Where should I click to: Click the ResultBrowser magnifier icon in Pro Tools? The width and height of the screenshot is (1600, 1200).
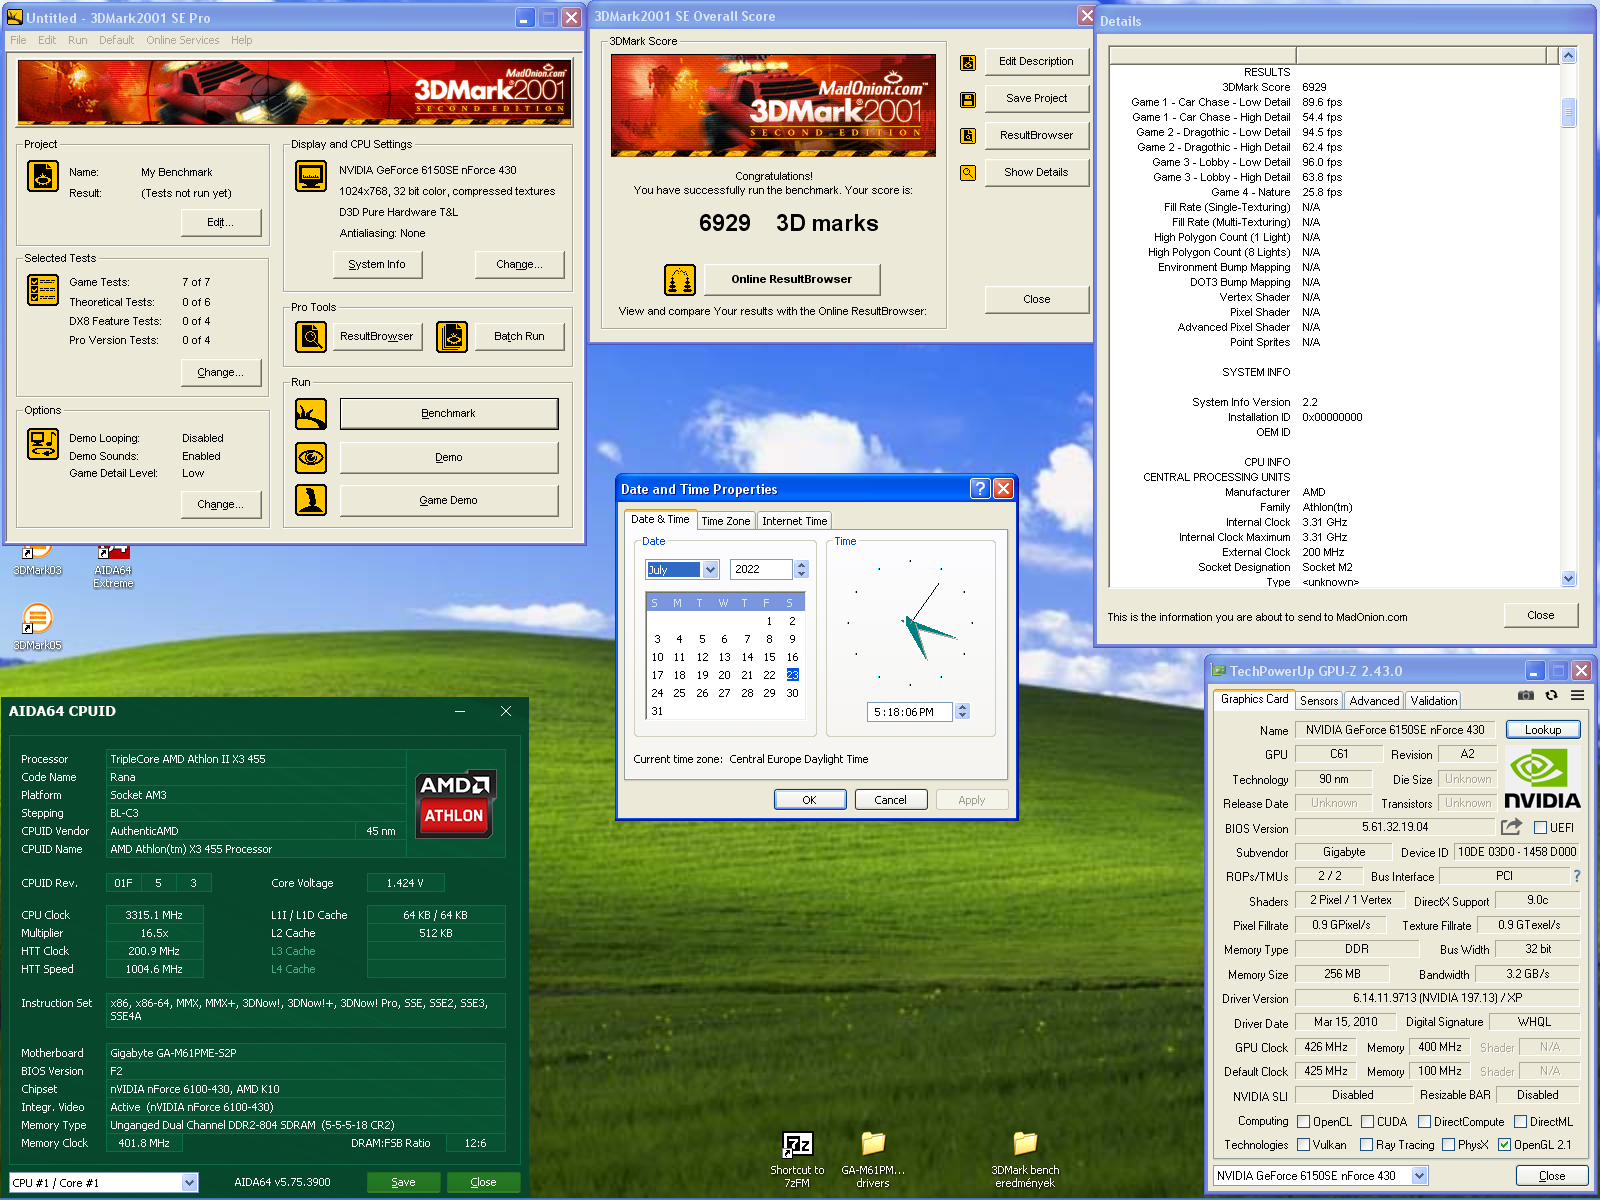pos(311,337)
